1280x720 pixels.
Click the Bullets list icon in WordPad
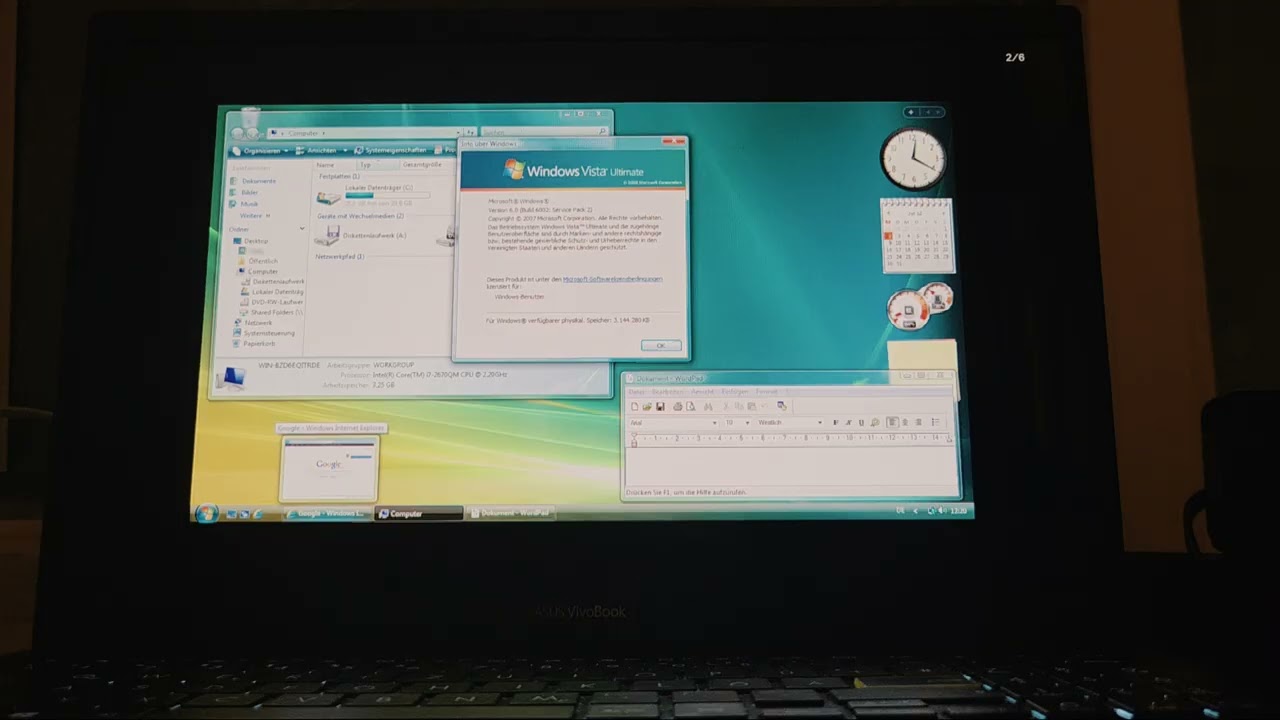coord(935,422)
